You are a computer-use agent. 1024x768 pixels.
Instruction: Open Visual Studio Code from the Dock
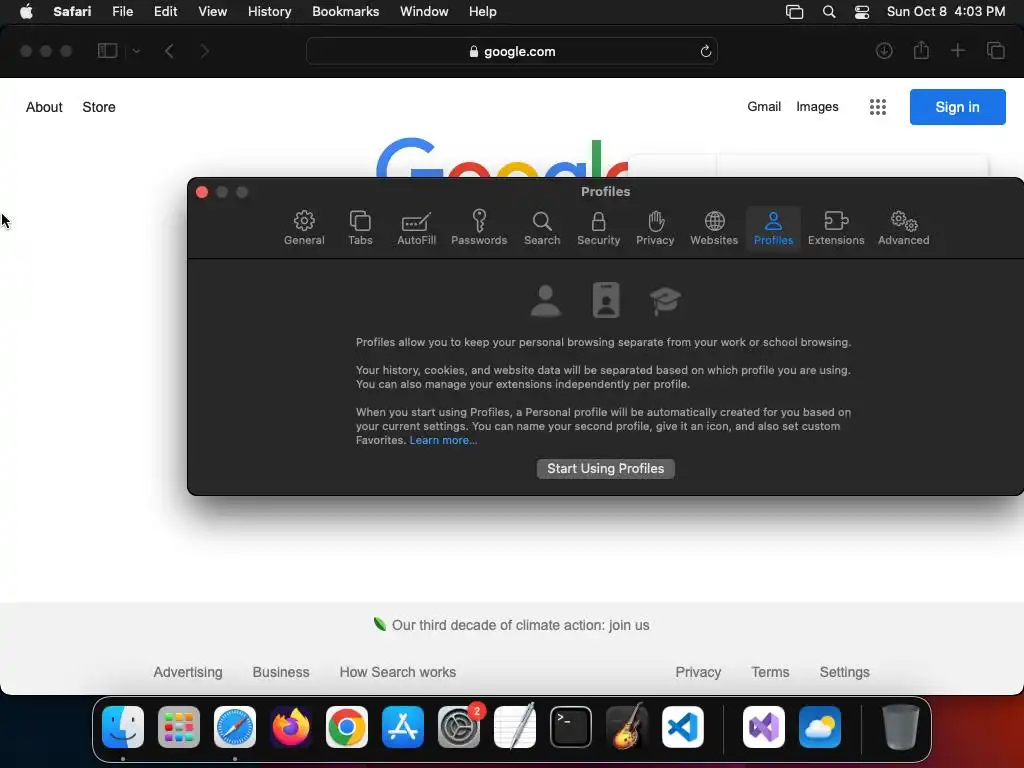point(683,727)
